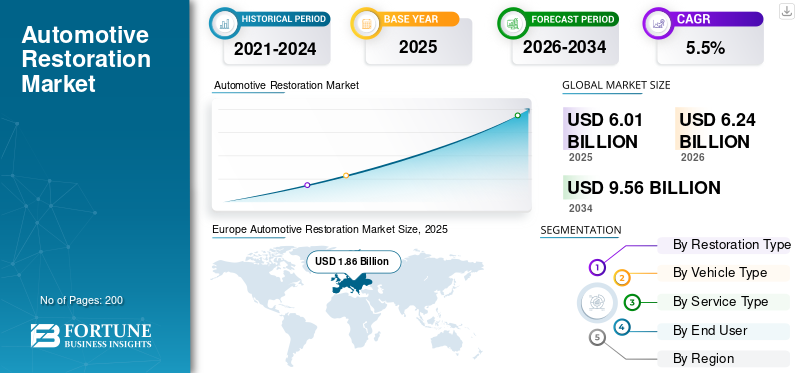Viewport: 800px width, 373px height.
Task: Select the By Restoration Type label
Action: [732, 245]
